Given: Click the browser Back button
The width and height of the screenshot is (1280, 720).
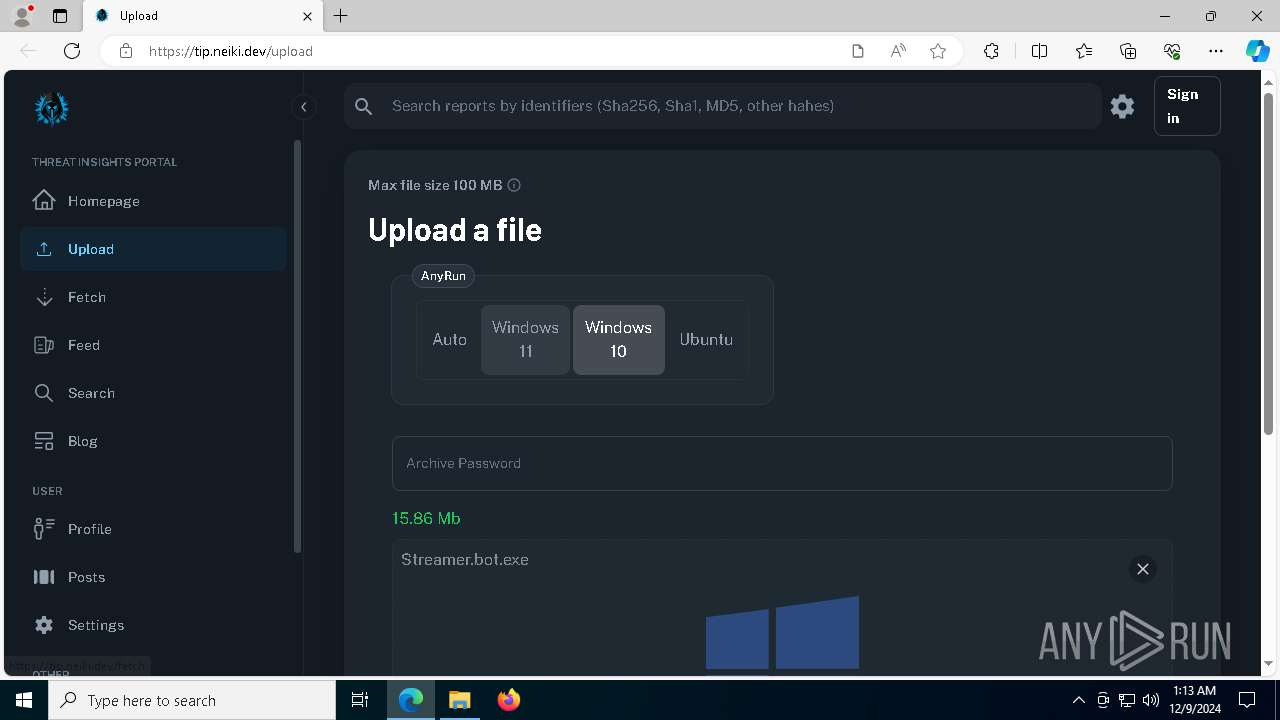Looking at the screenshot, I should pyautogui.click(x=28, y=51).
